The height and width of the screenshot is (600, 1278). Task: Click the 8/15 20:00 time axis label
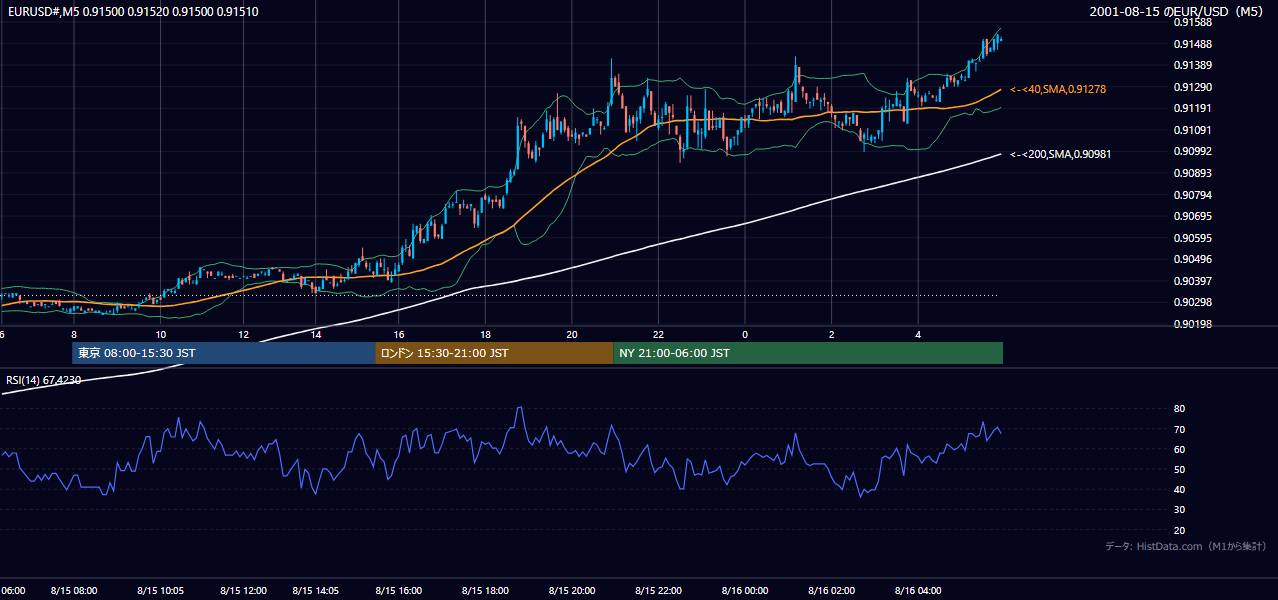[571, 591]
